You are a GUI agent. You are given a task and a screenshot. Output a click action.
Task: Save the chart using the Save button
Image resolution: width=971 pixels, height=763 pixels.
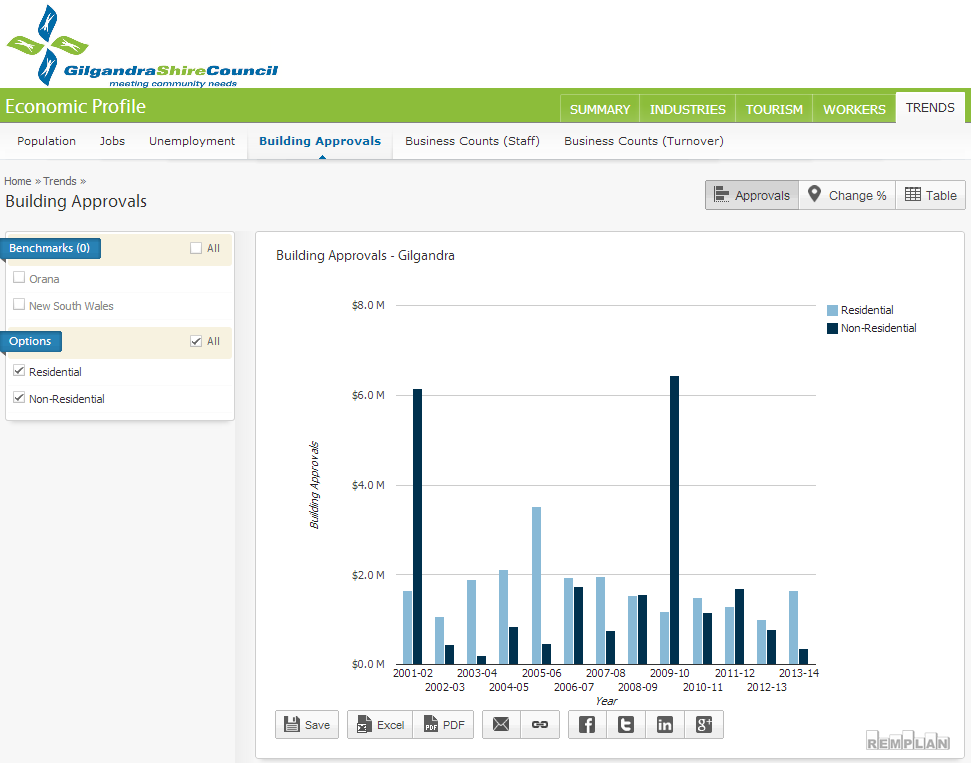(307, 724)
